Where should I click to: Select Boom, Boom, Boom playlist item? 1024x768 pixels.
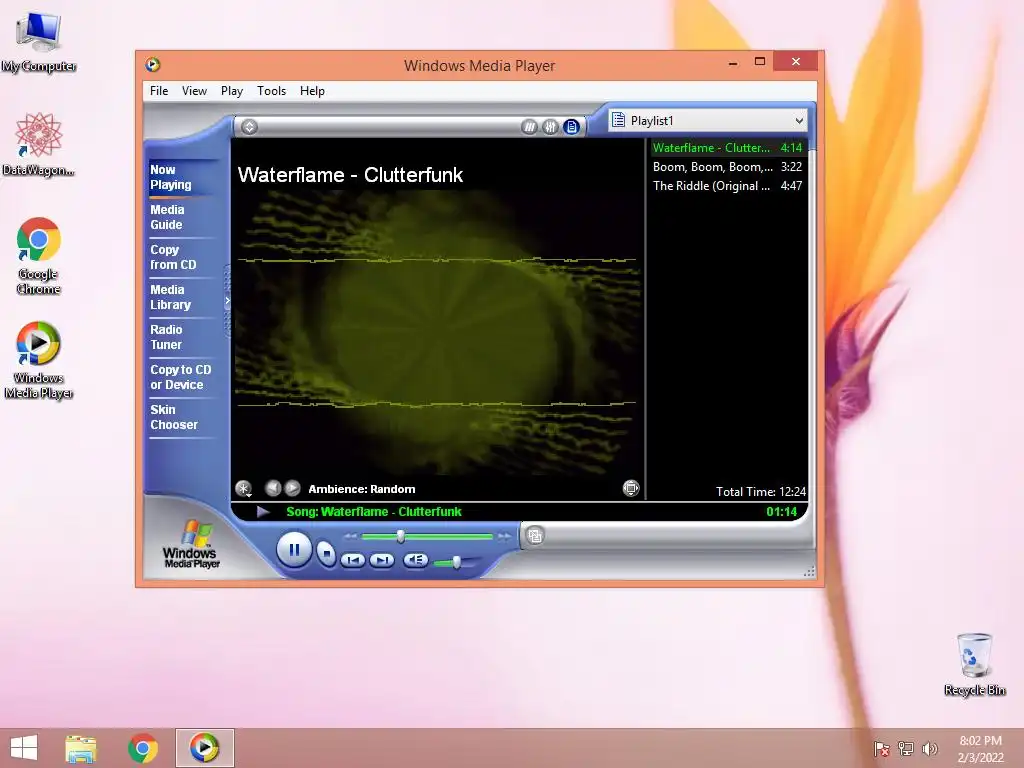click(x=727, y=167)
